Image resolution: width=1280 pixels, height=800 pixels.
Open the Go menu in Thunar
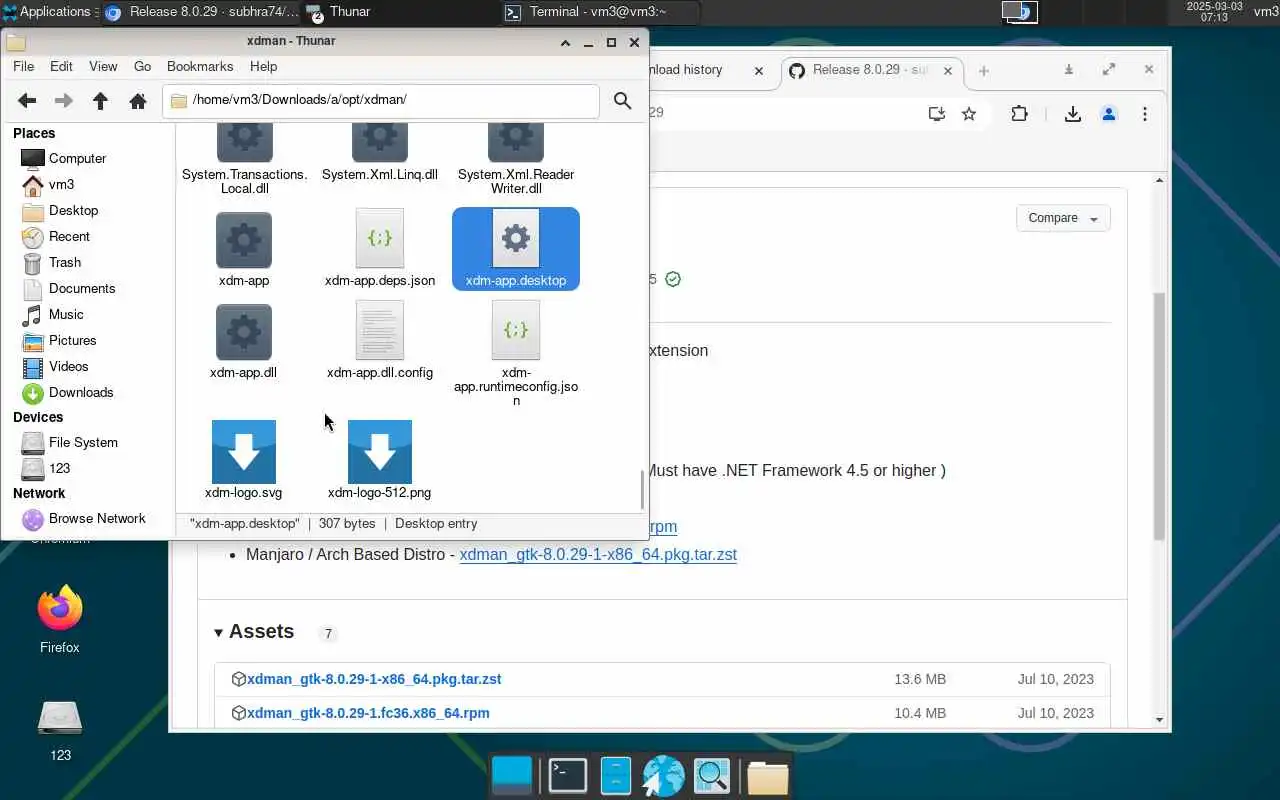coord(142,66)
